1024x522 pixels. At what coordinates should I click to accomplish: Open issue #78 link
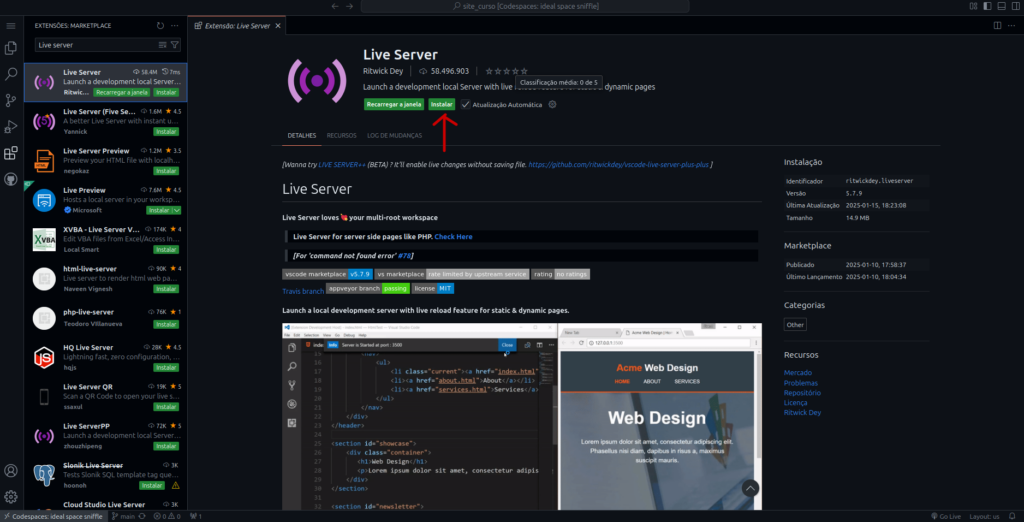(404, 255)
